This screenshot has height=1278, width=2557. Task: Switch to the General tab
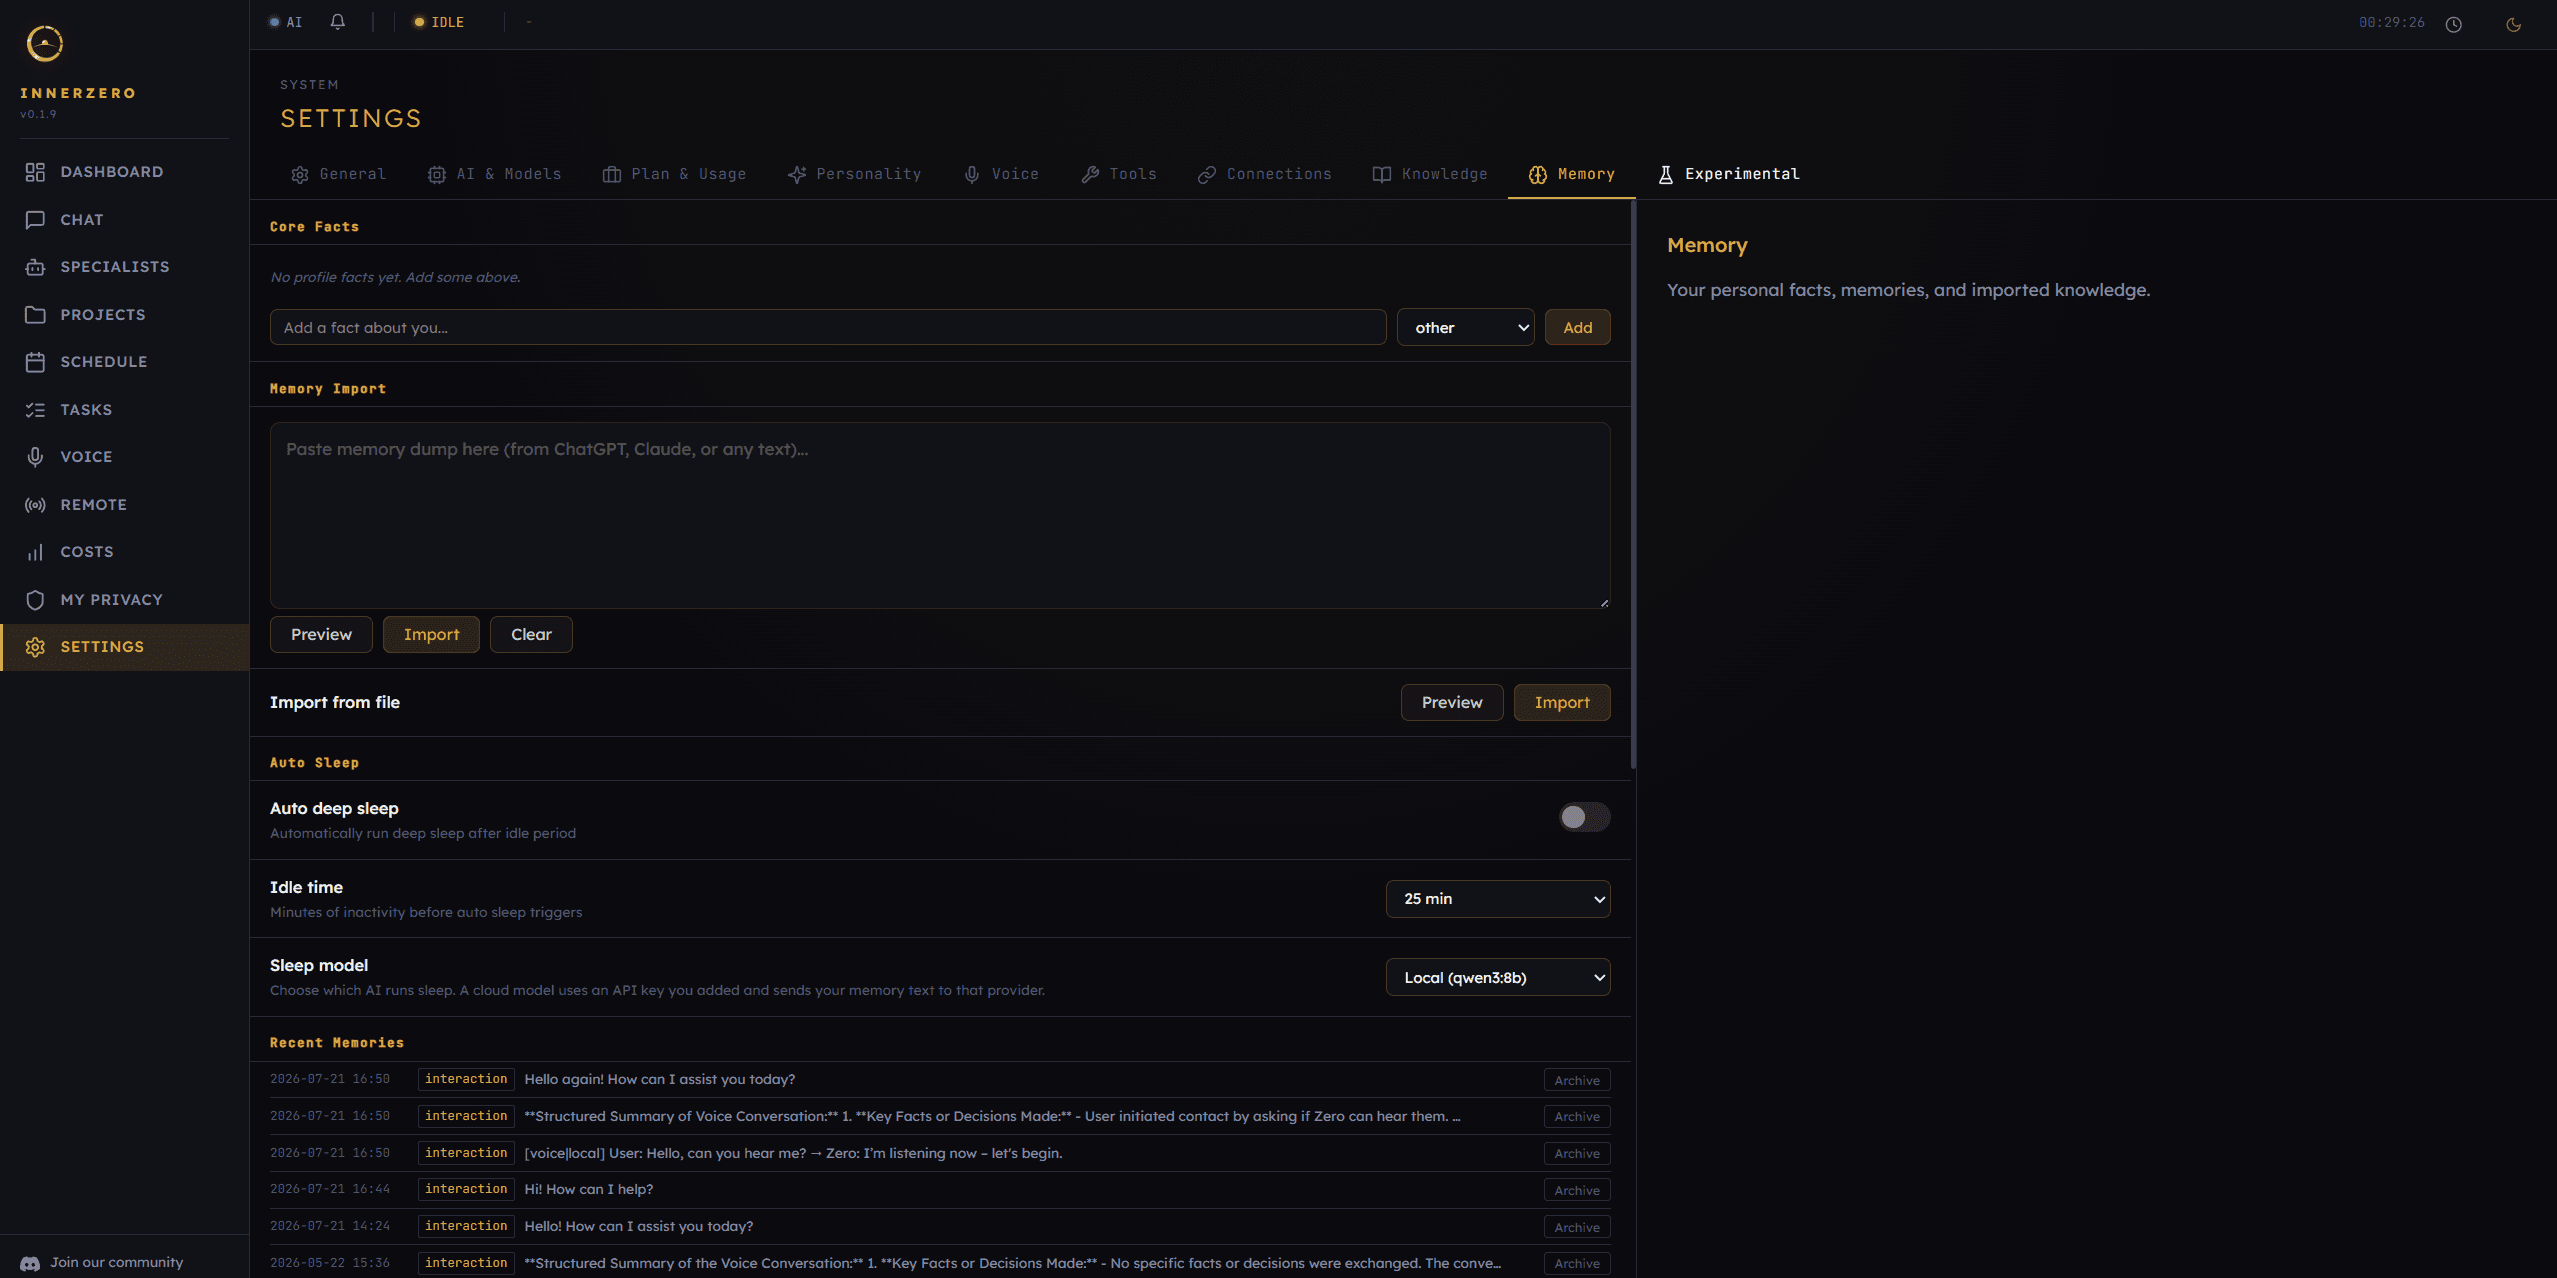(338, 174)
